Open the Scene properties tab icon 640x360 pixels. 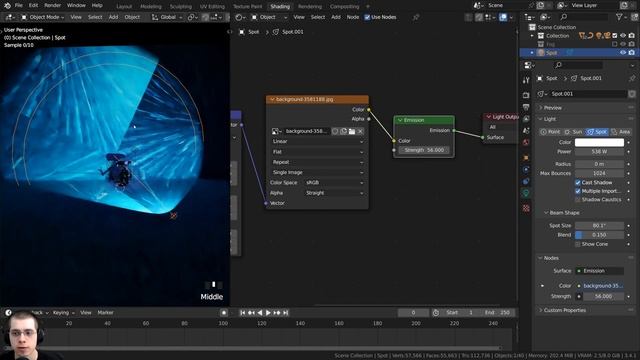point(526,131)
